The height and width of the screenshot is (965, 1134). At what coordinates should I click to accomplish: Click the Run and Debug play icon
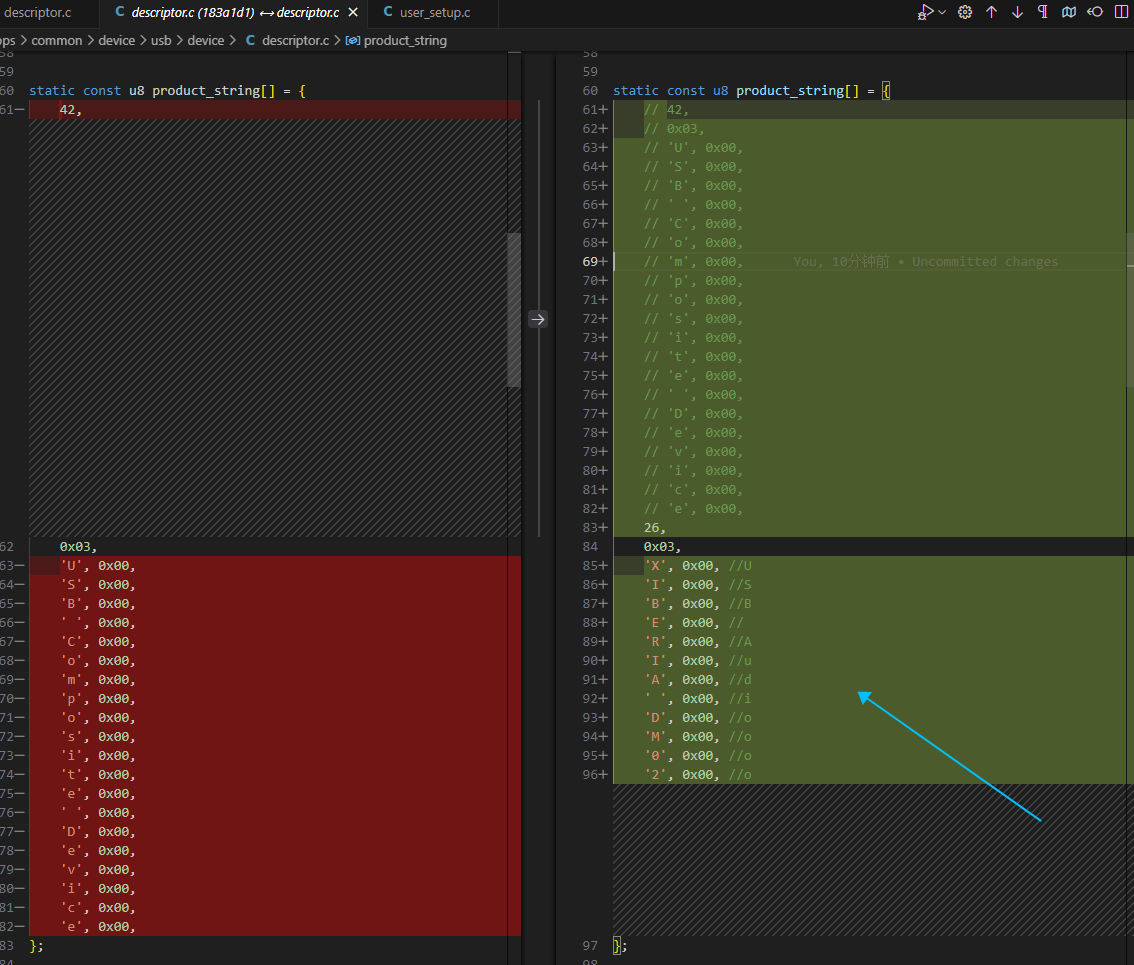pyautogui.click(x=925, y=12)
